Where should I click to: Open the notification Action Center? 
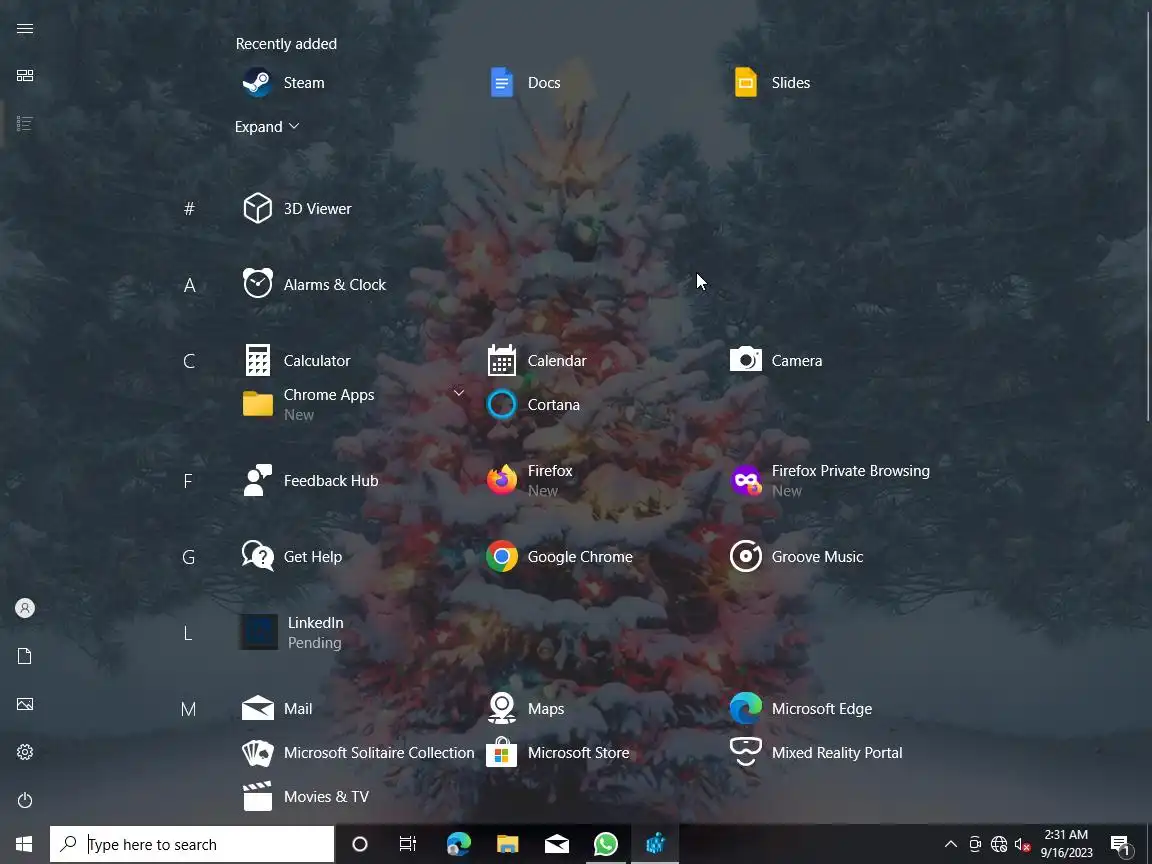1120,844
